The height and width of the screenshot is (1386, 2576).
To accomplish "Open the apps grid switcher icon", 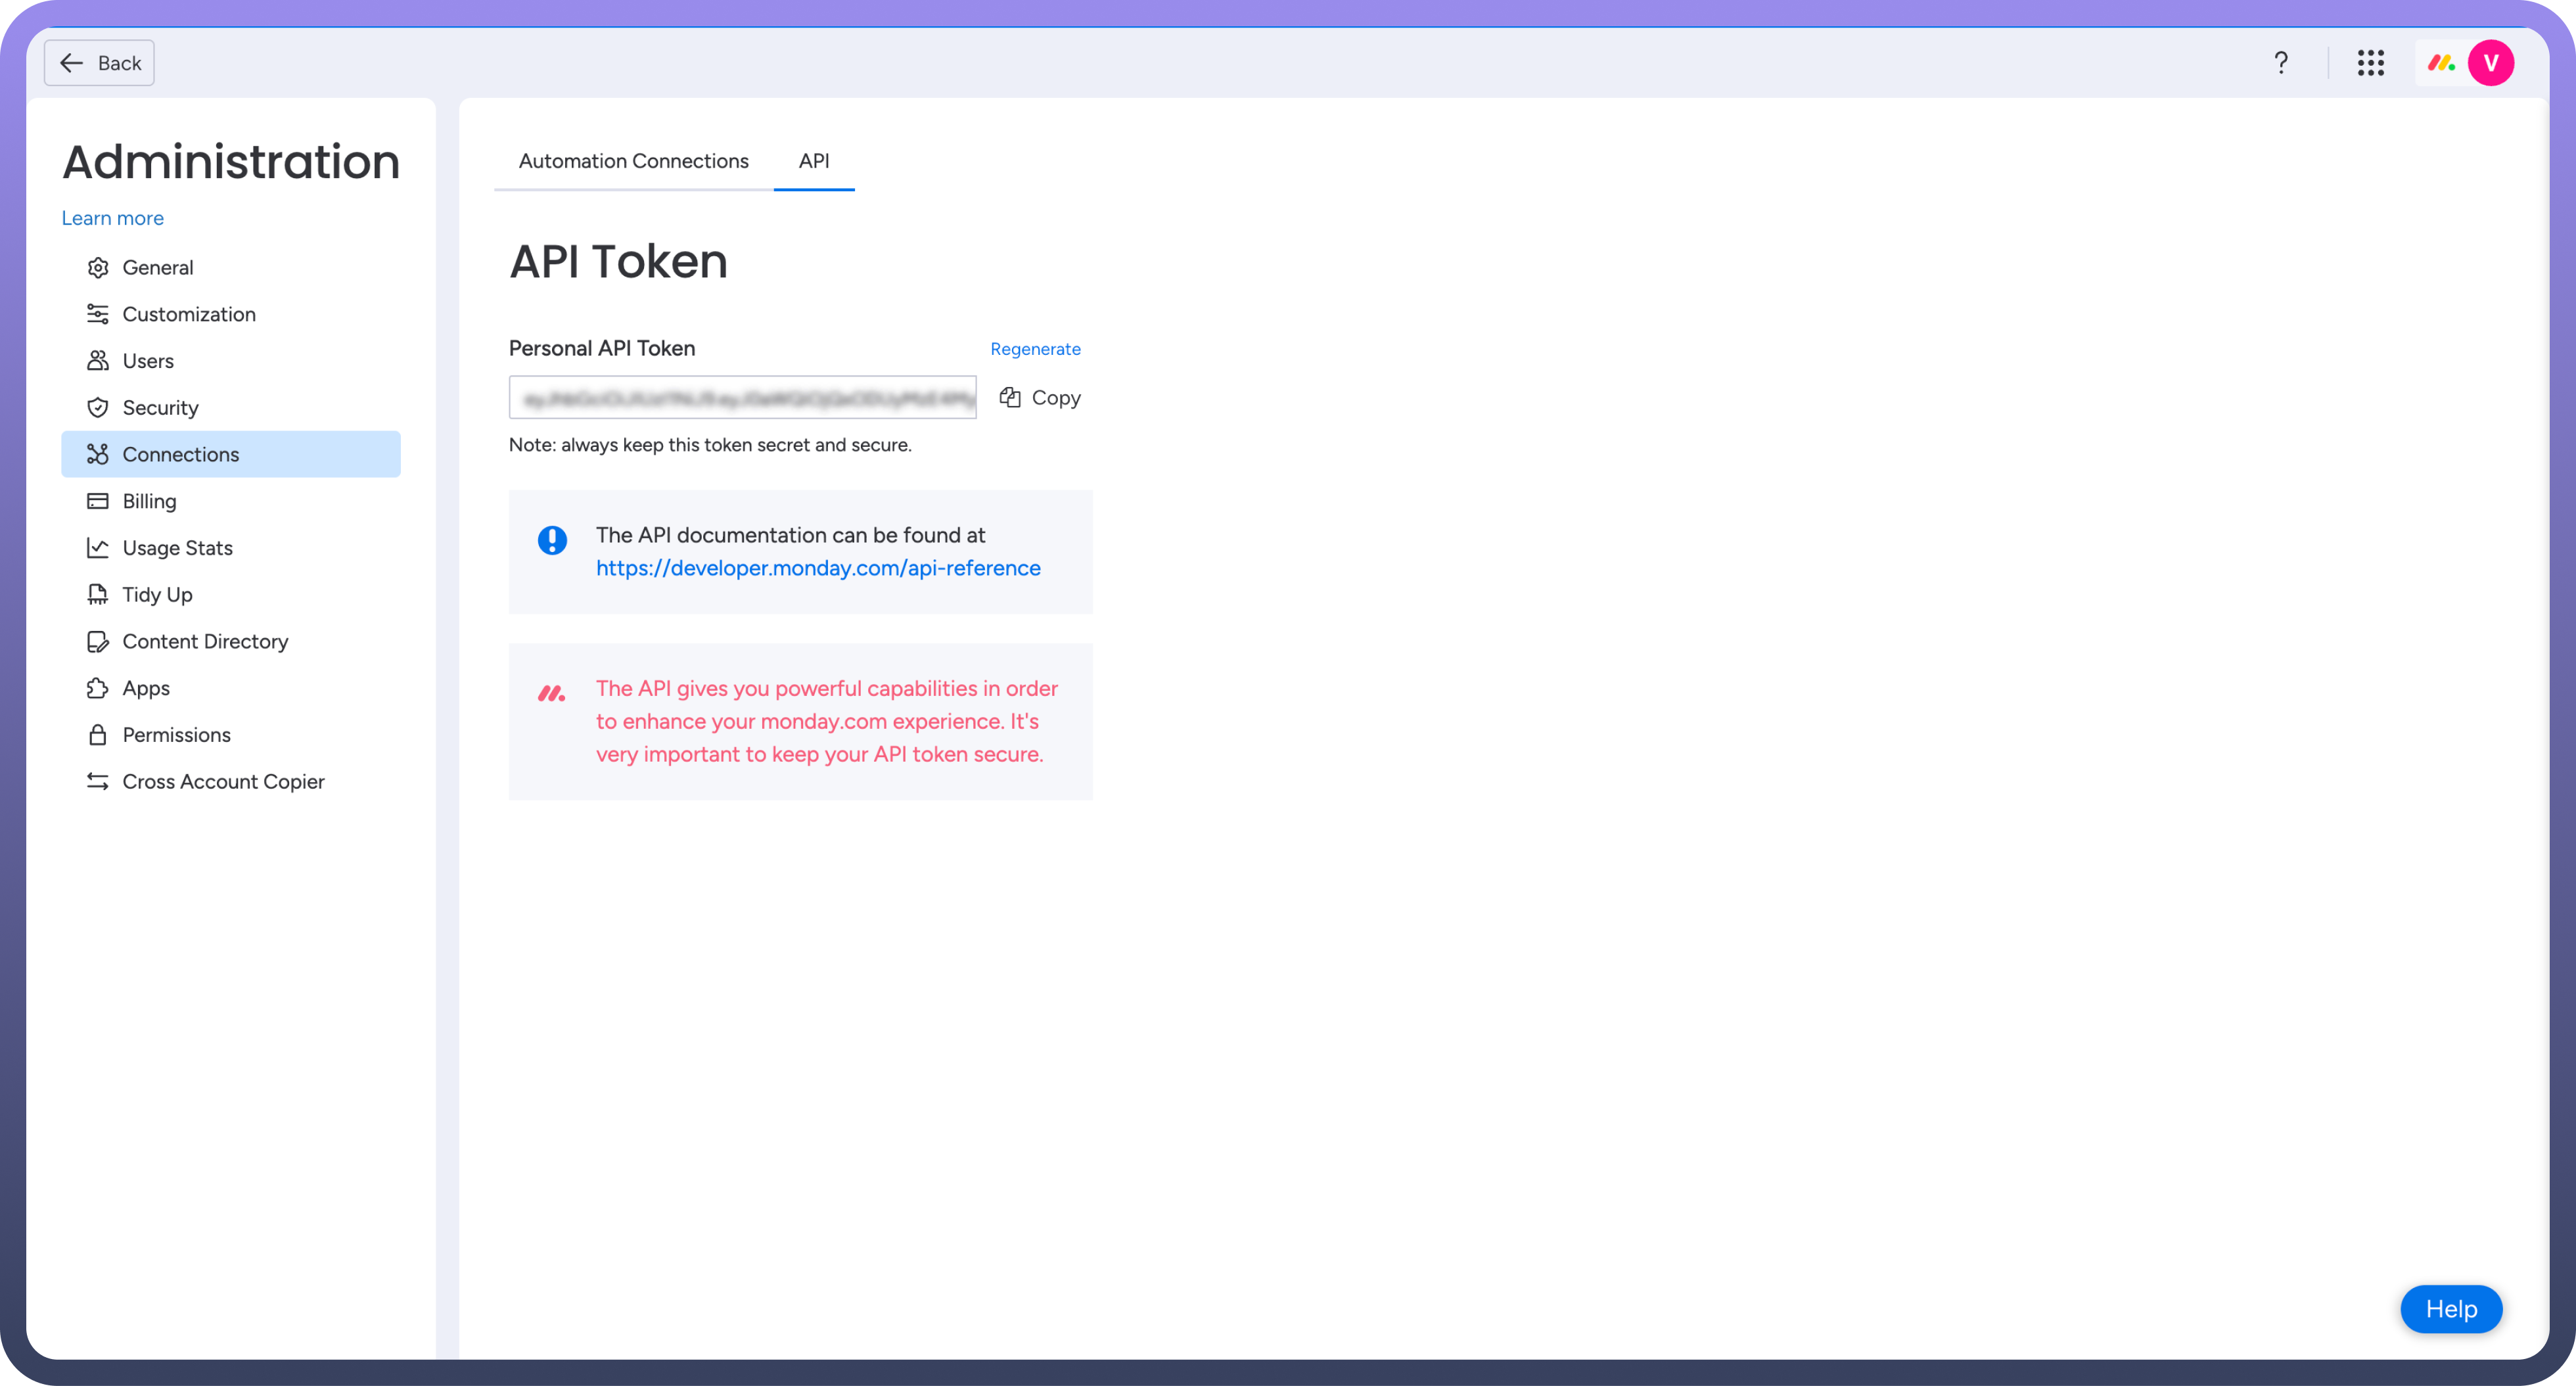I will click(x=2370, y=63).
